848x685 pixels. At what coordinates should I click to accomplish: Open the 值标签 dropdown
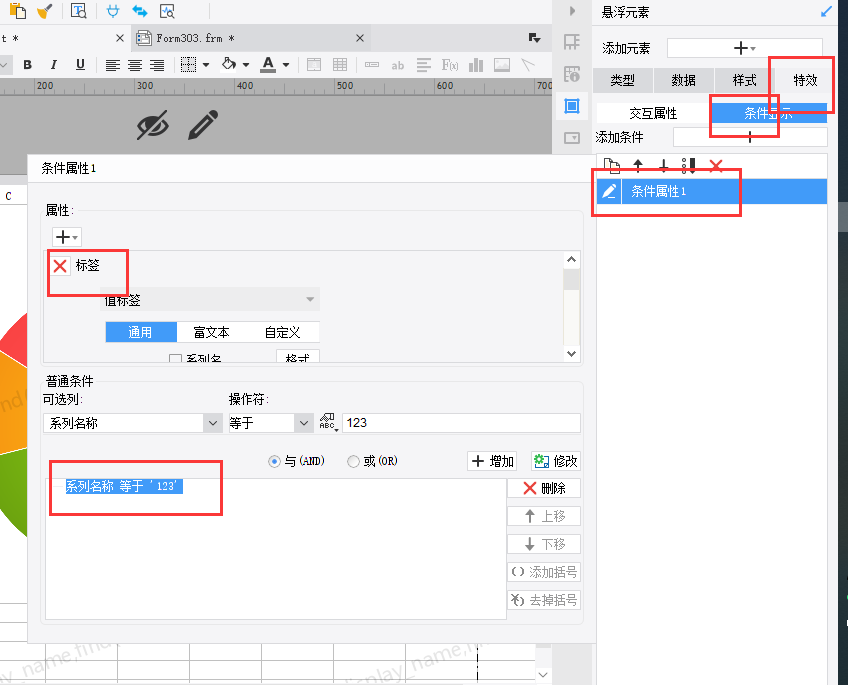coord(210,300)
